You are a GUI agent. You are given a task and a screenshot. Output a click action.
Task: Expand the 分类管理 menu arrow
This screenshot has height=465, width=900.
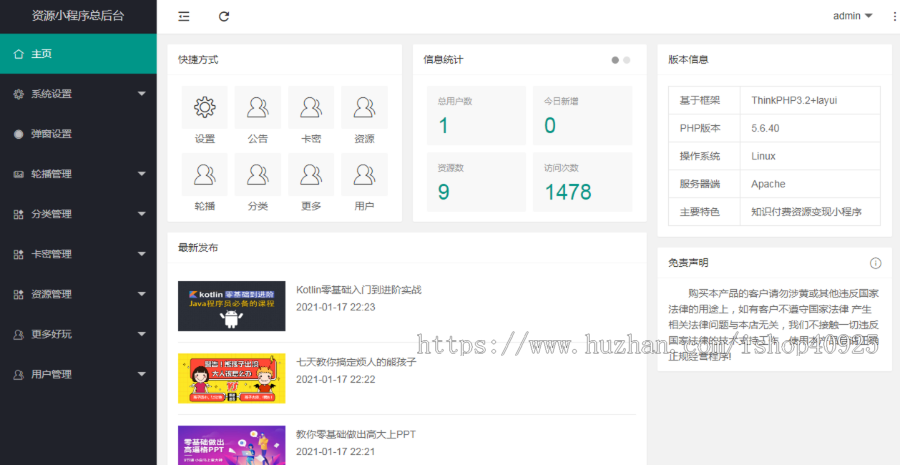pyautogui.click(x=142, y=214)
